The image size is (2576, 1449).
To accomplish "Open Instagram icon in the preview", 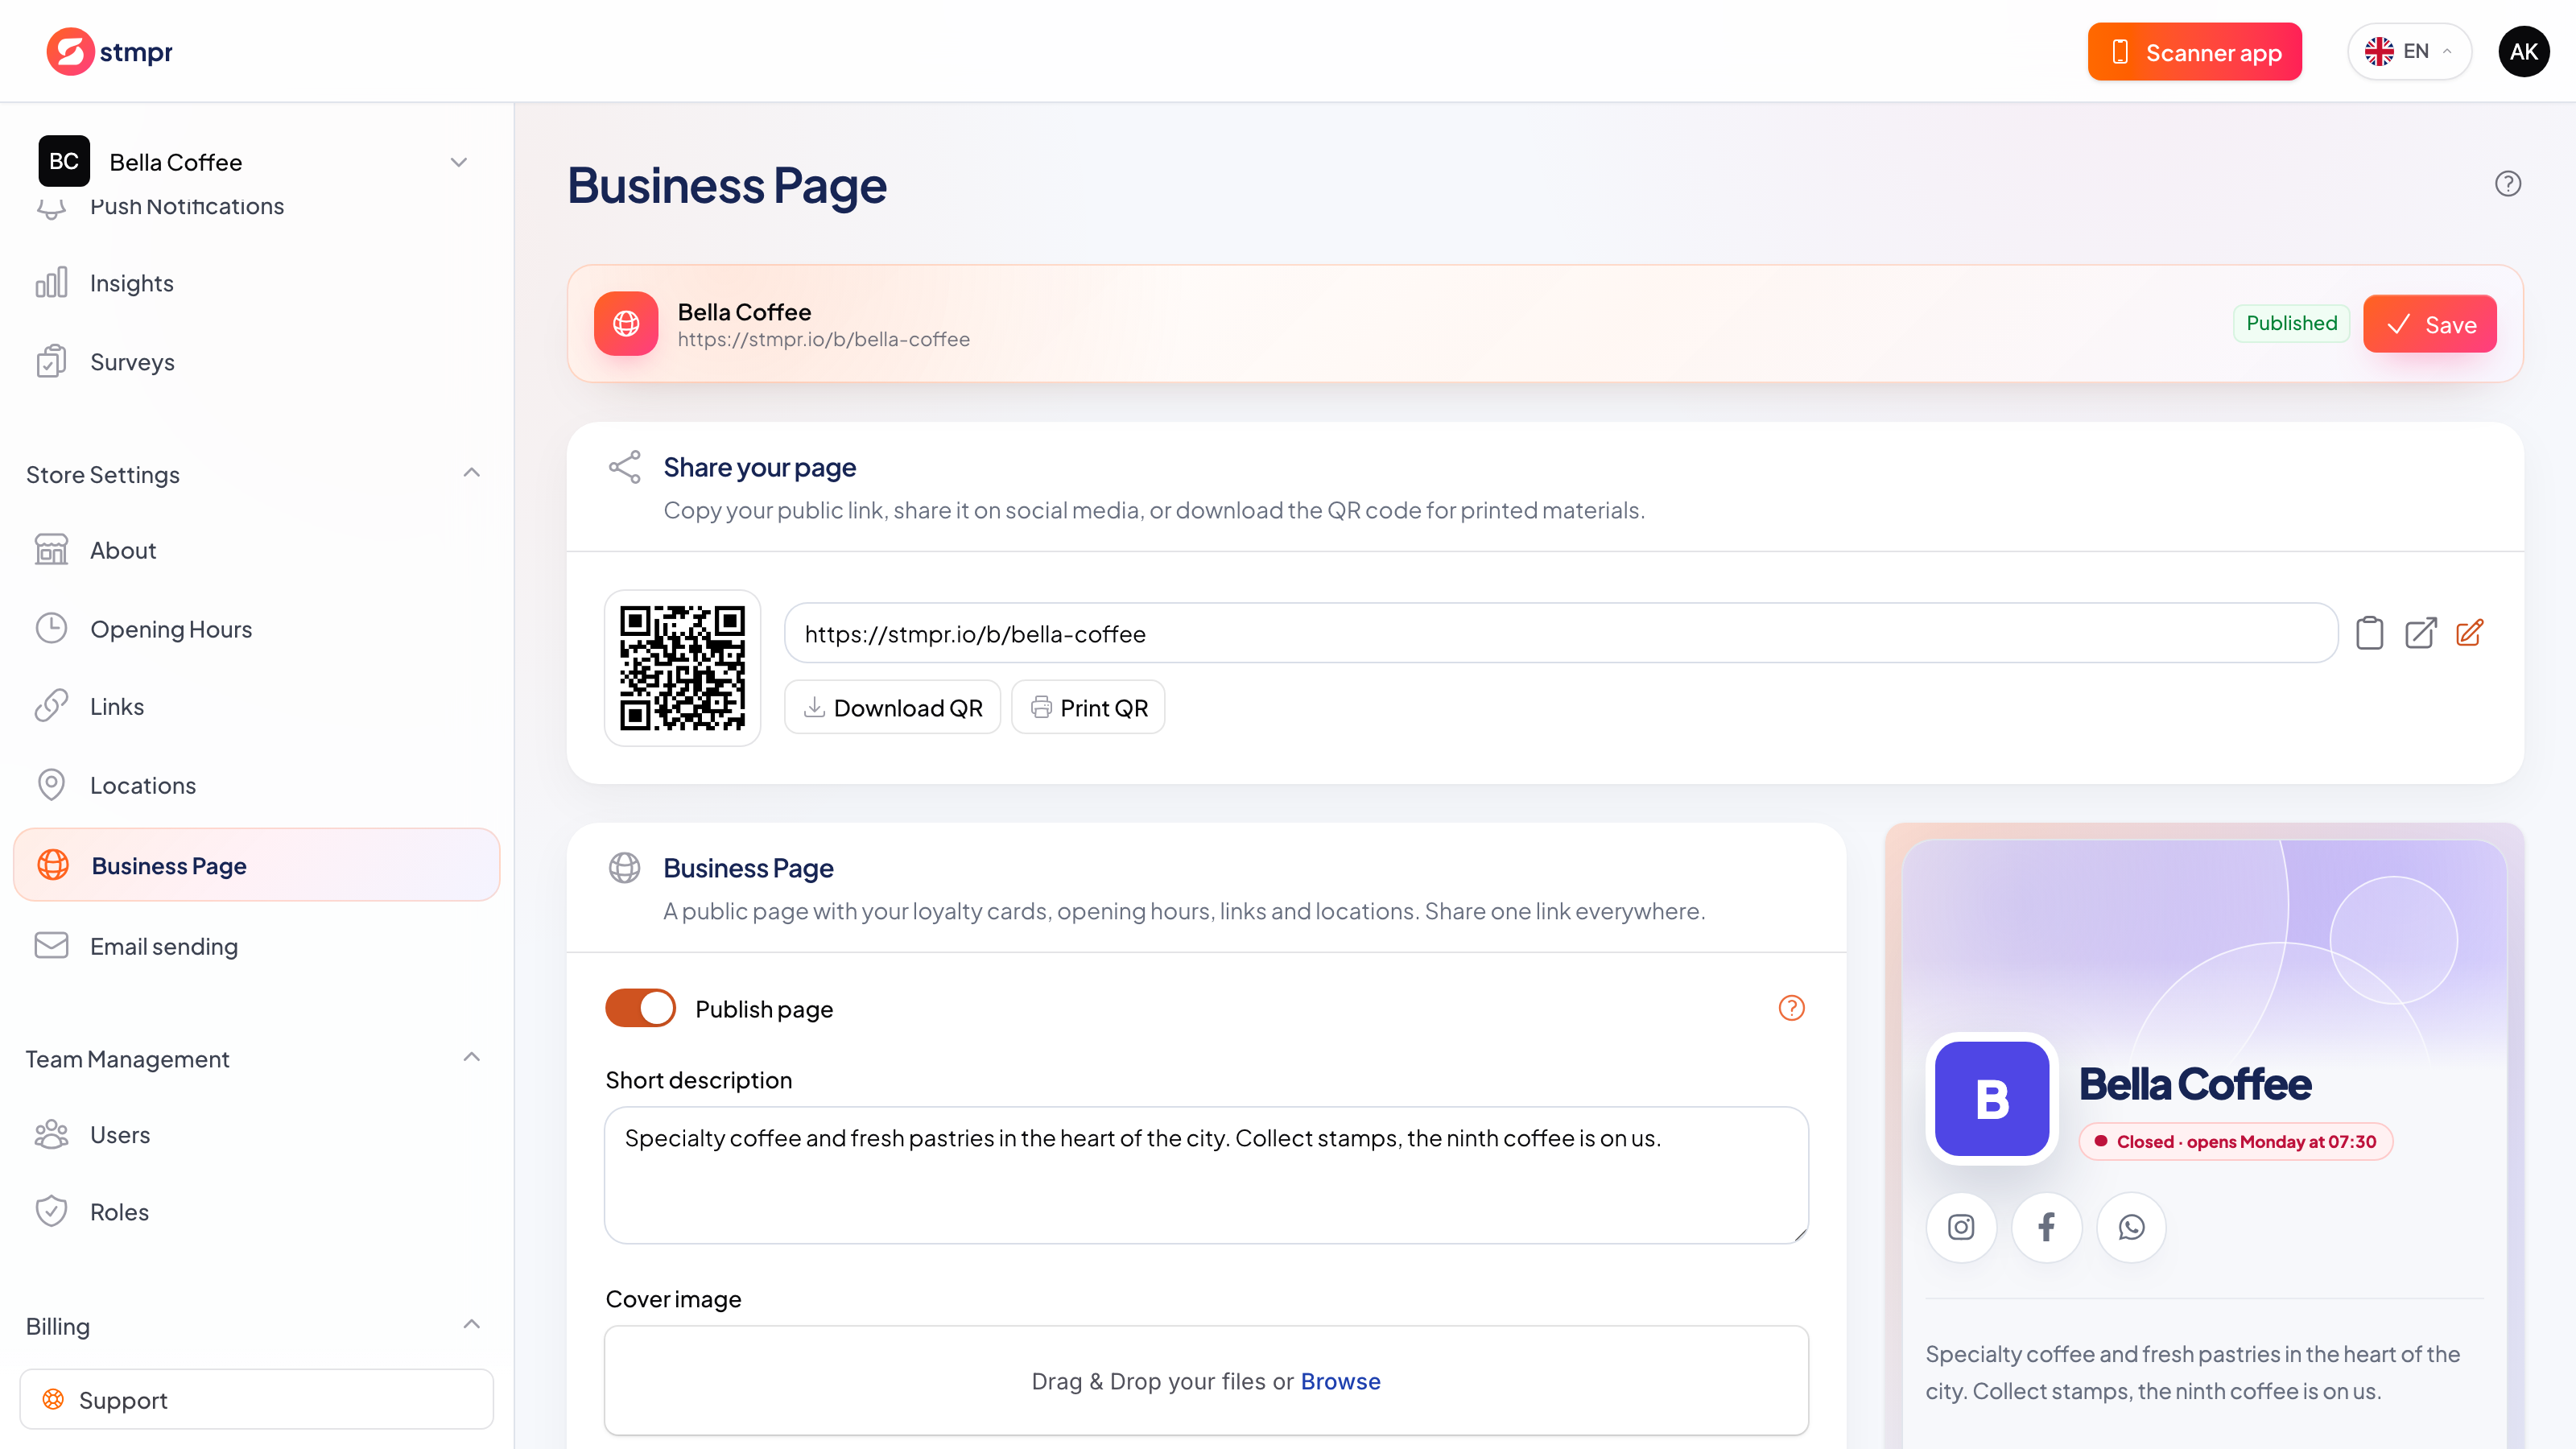I will [x=1961, y=1227].
